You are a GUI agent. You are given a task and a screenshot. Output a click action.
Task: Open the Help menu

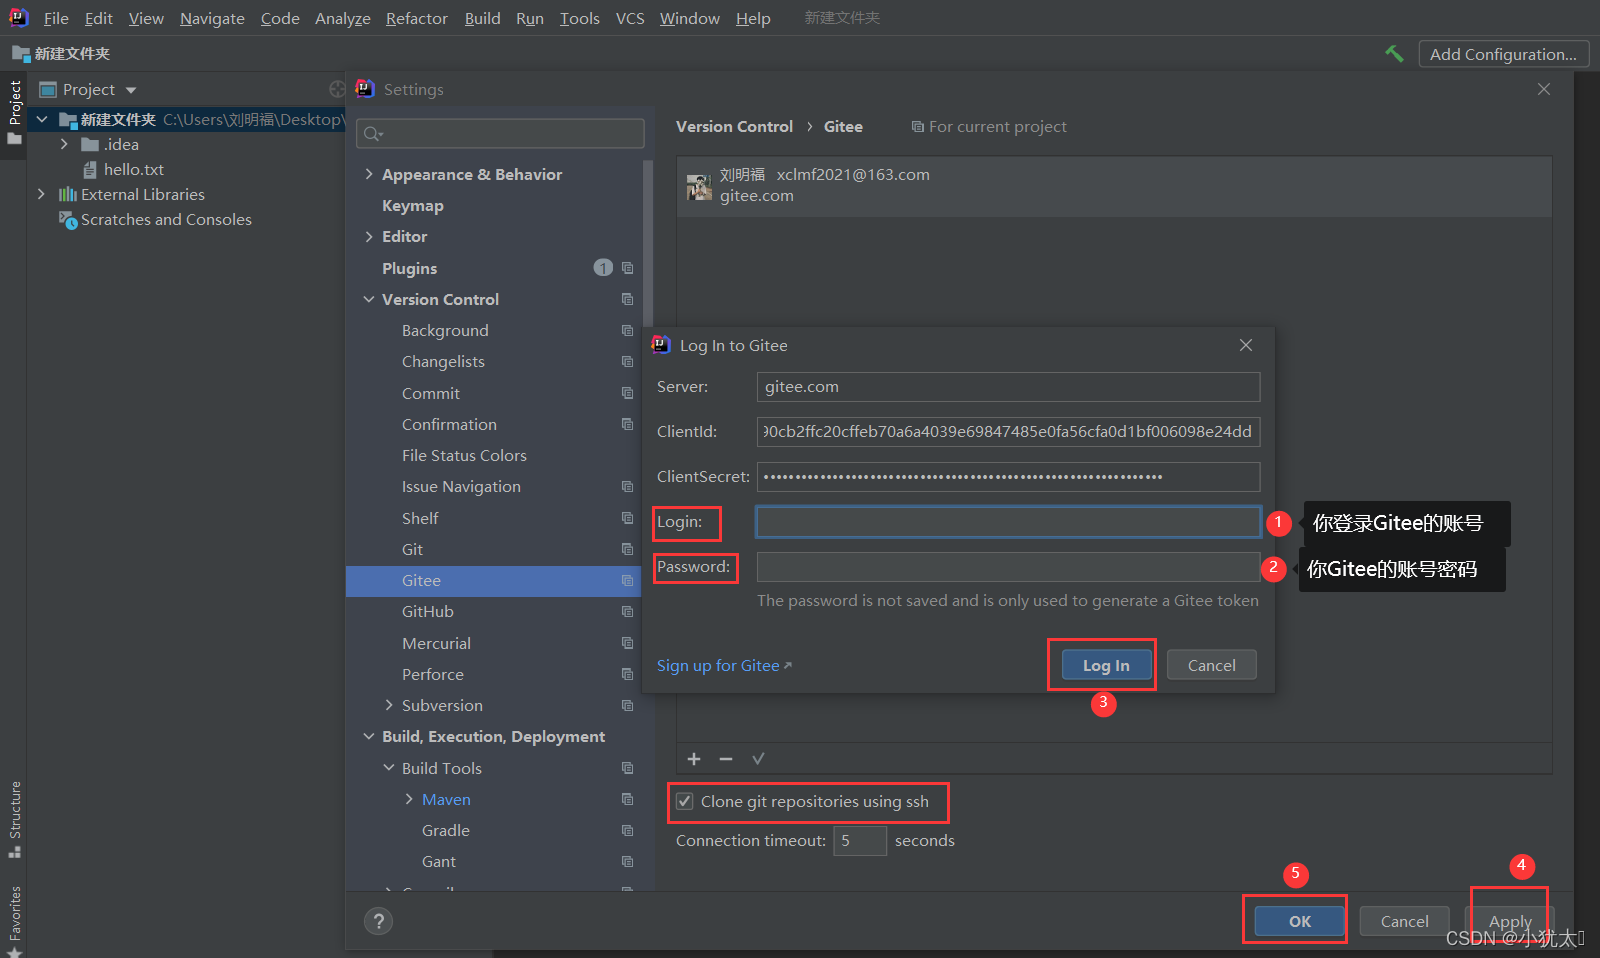point(753,18)
